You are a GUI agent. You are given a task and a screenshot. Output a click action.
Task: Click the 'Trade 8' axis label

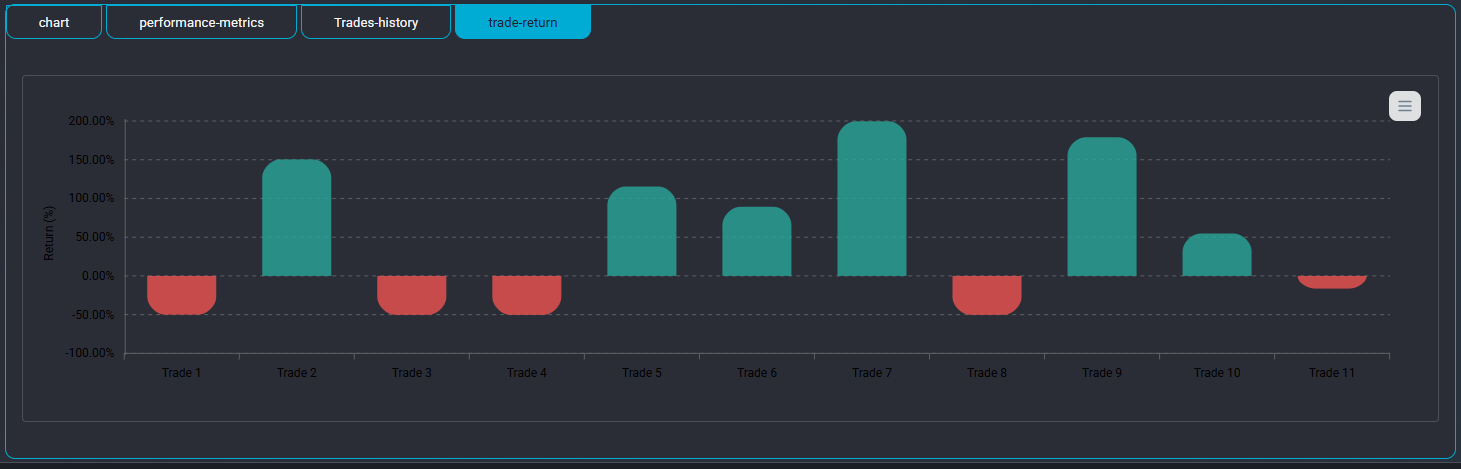click(987, 373)
